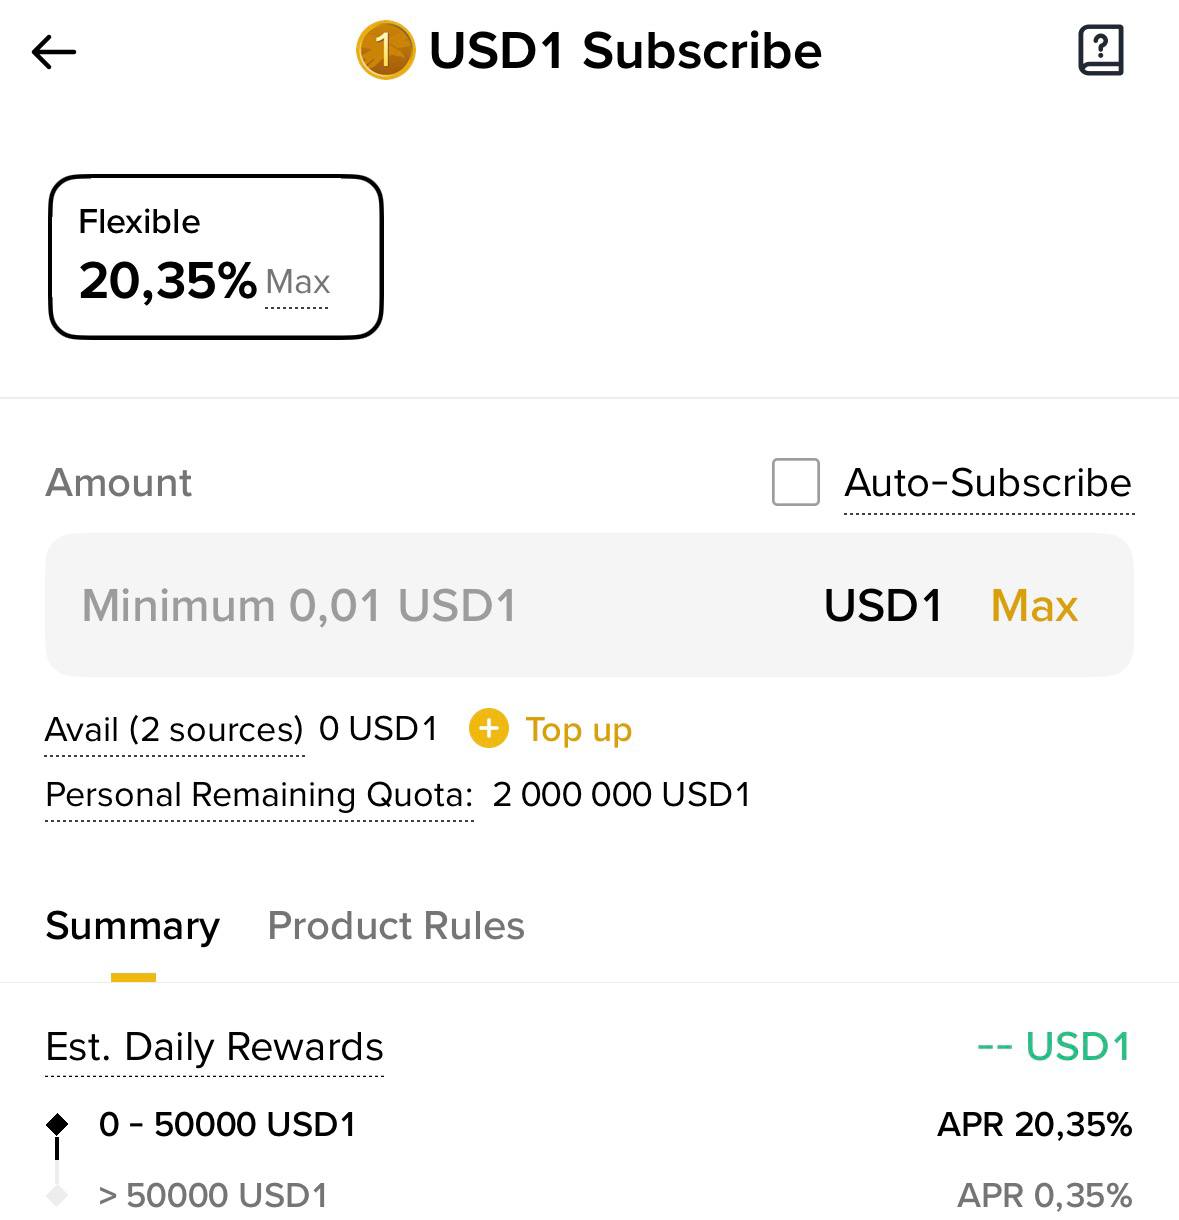Tap the back arrow icon
The width and height of the screenshot is (1179, 1220).
click(54, 52)
